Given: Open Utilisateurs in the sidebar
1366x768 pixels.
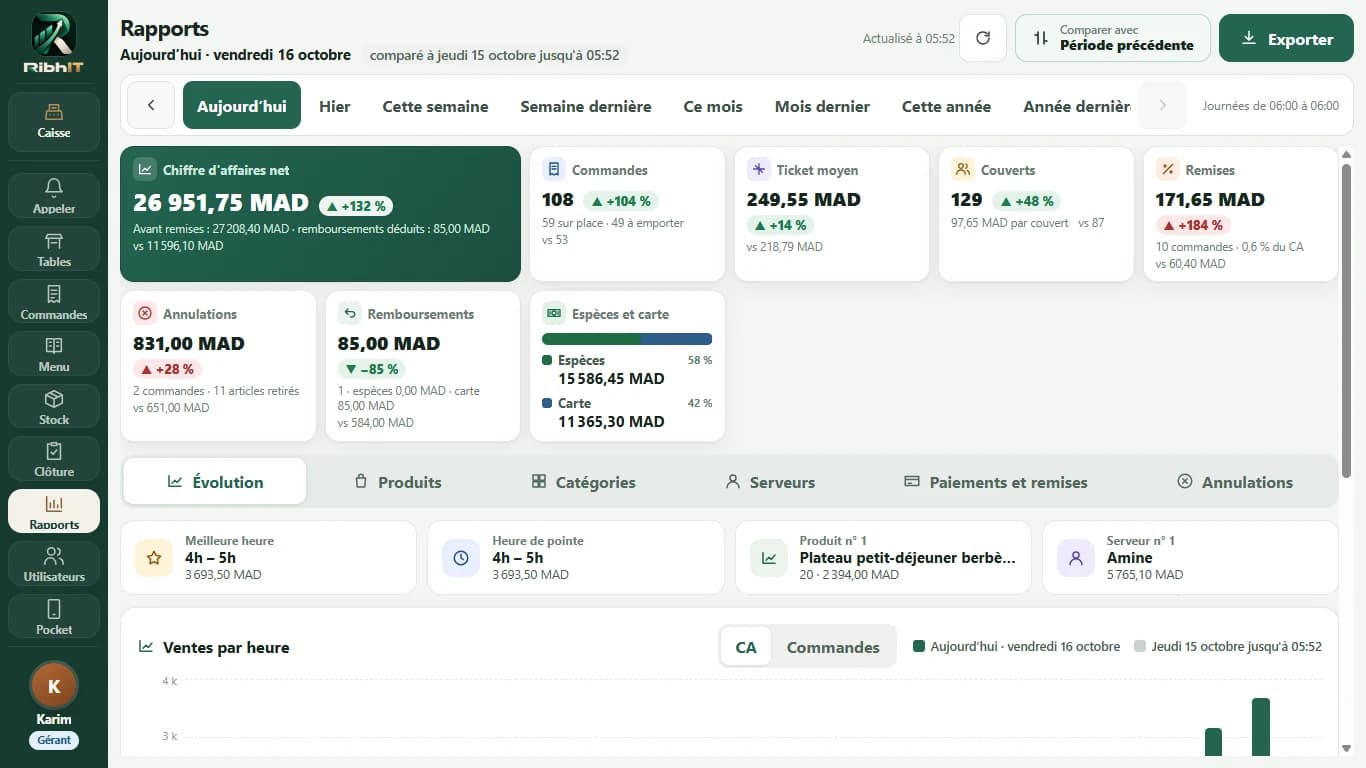Looking at the screenshot, I should tap(54, 563).
